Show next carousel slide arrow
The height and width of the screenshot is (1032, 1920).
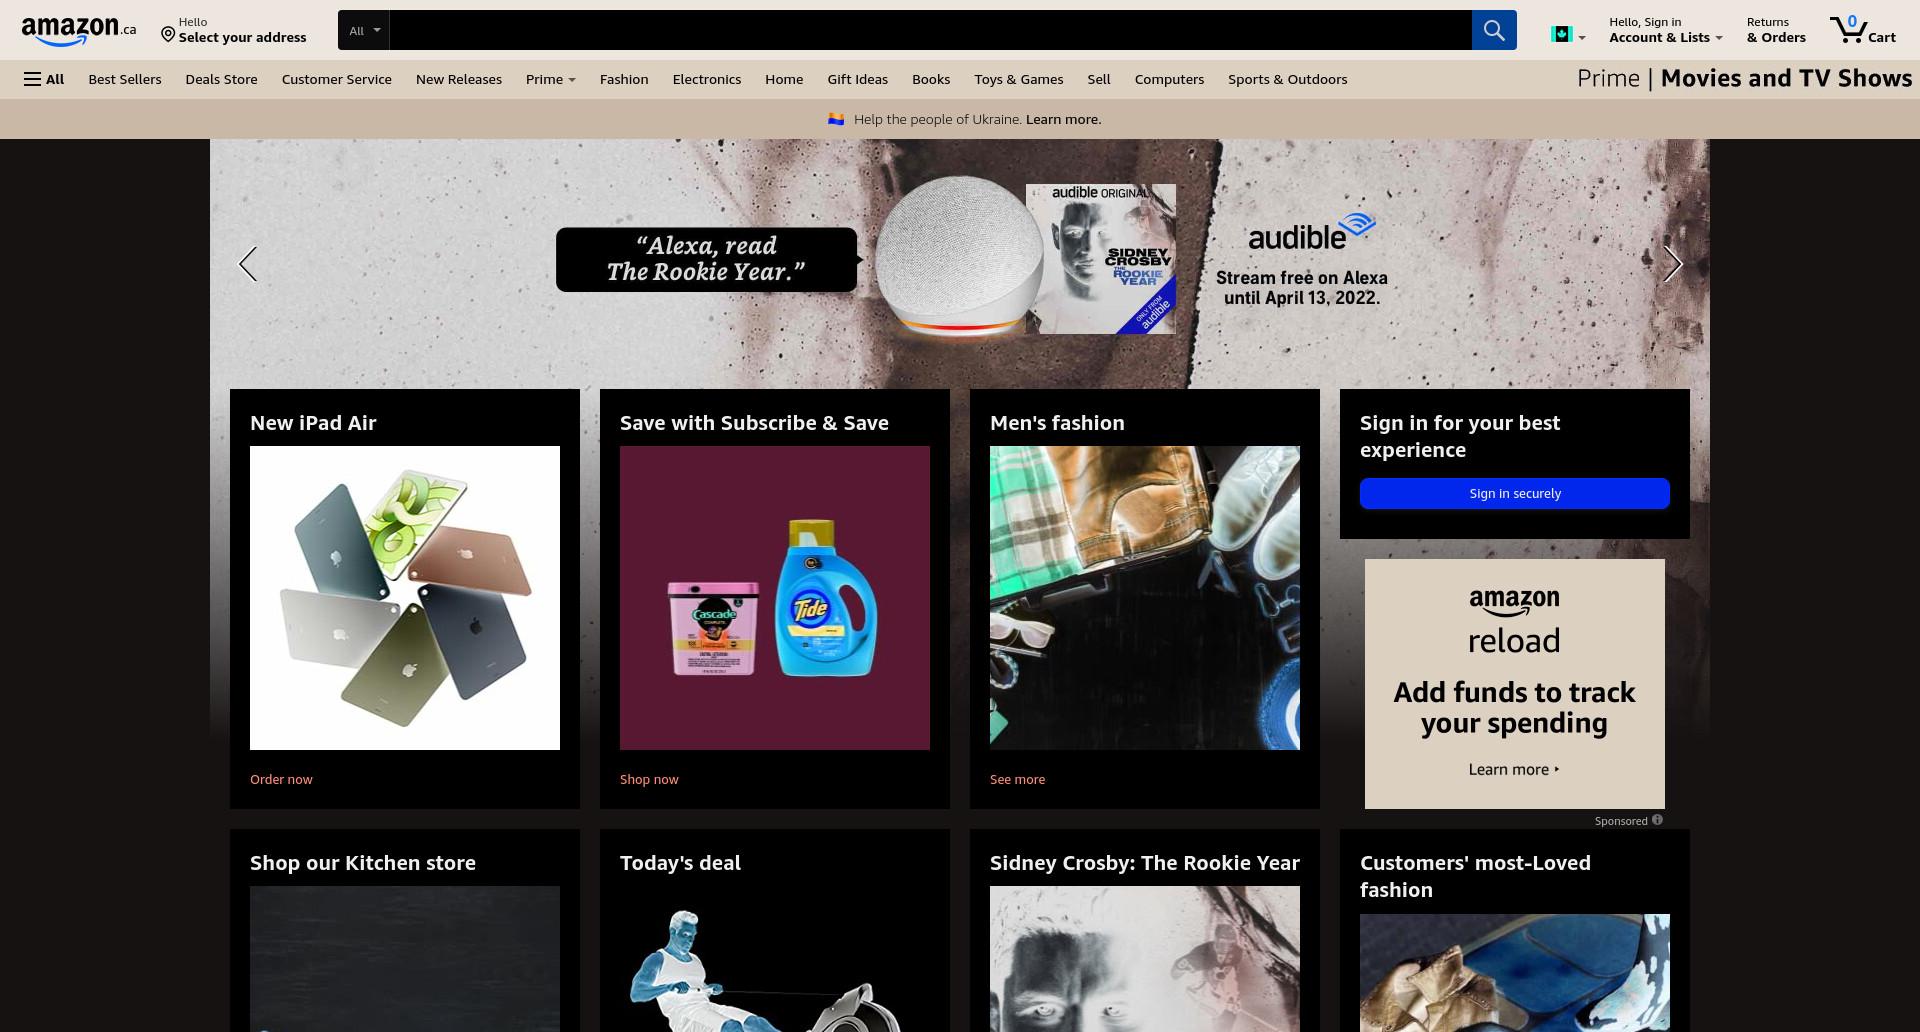coord(1672,264)
